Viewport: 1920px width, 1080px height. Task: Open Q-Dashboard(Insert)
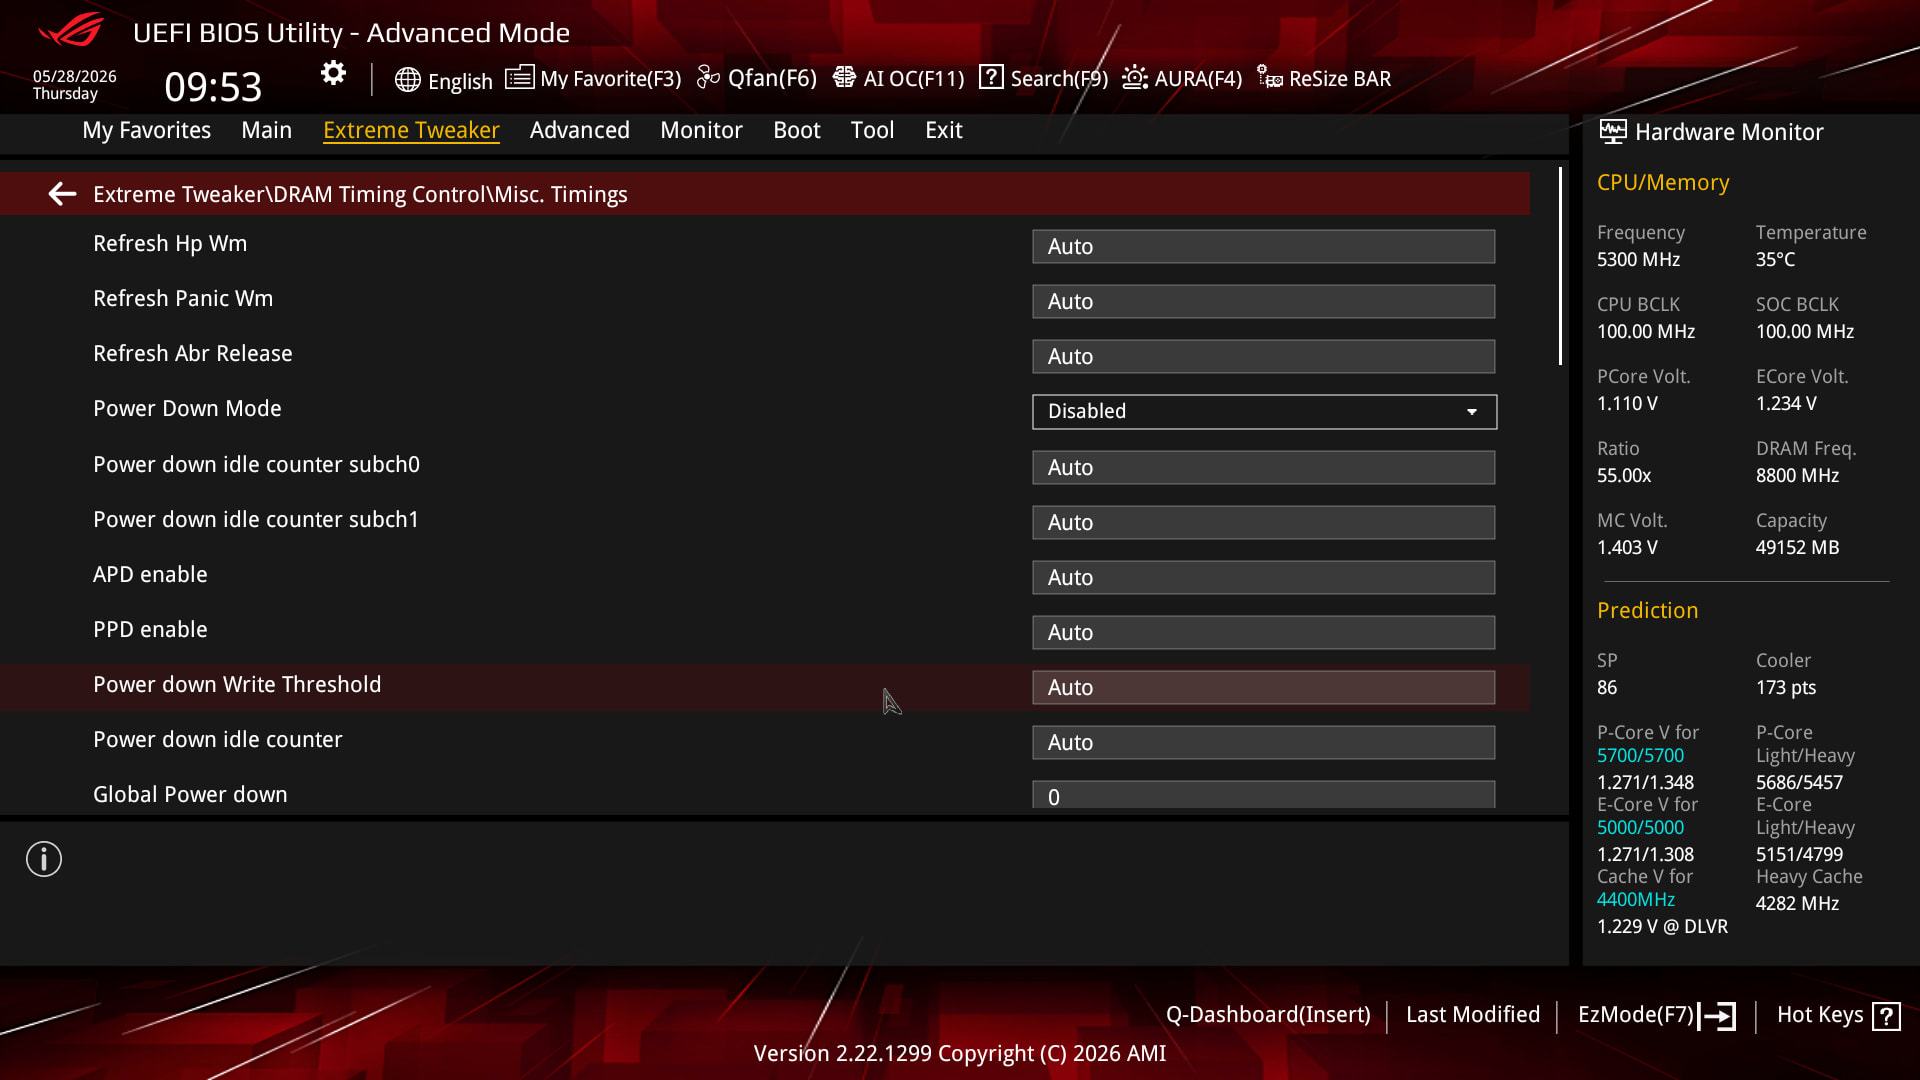1268,1015
